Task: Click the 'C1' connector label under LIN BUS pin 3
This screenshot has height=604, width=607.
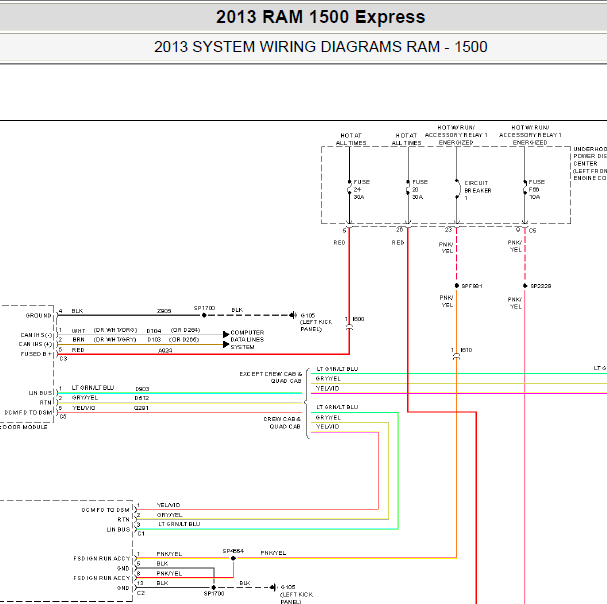Action: pyautogui.click(x=141, y=534)
